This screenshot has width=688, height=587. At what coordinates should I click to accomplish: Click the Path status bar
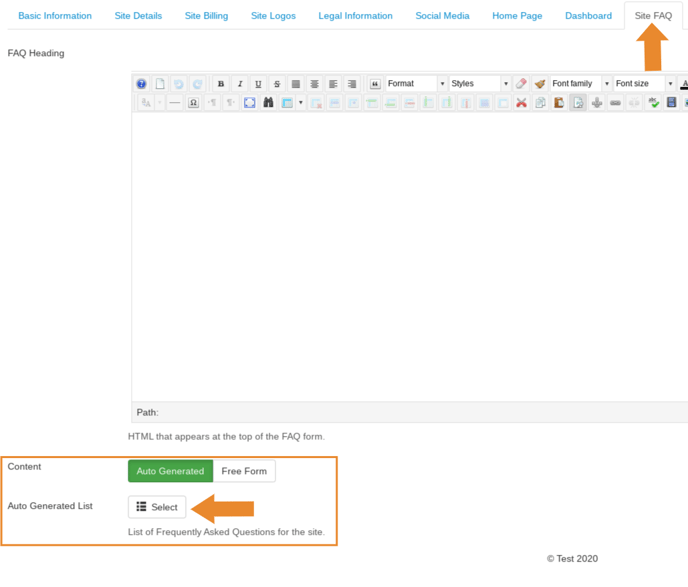pyautogui.click(x=410, y=412)
